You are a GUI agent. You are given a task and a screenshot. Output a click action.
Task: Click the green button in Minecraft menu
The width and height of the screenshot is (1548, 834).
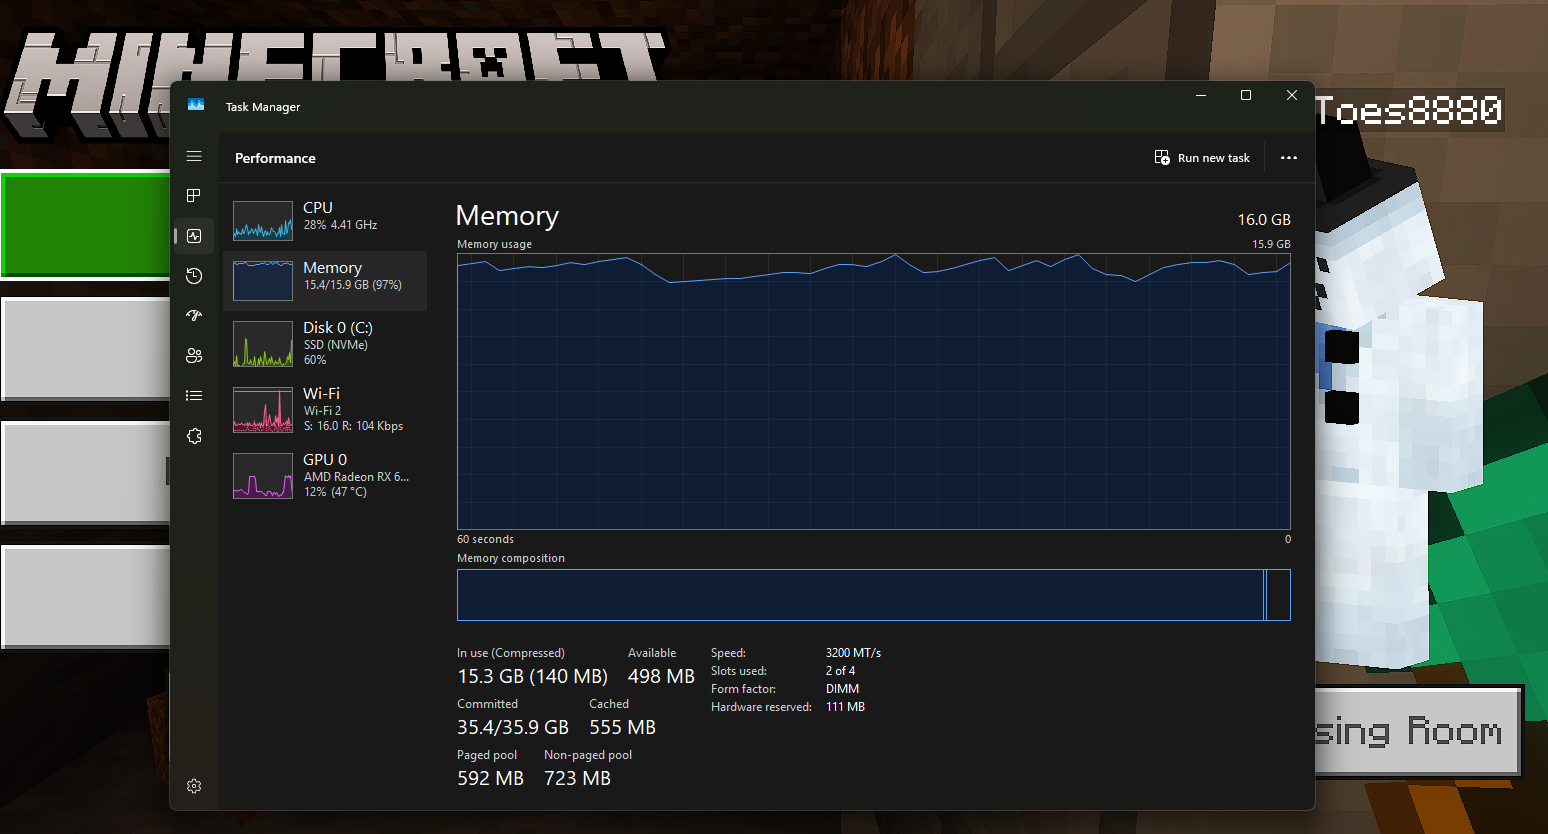click(x=86, y=224)
